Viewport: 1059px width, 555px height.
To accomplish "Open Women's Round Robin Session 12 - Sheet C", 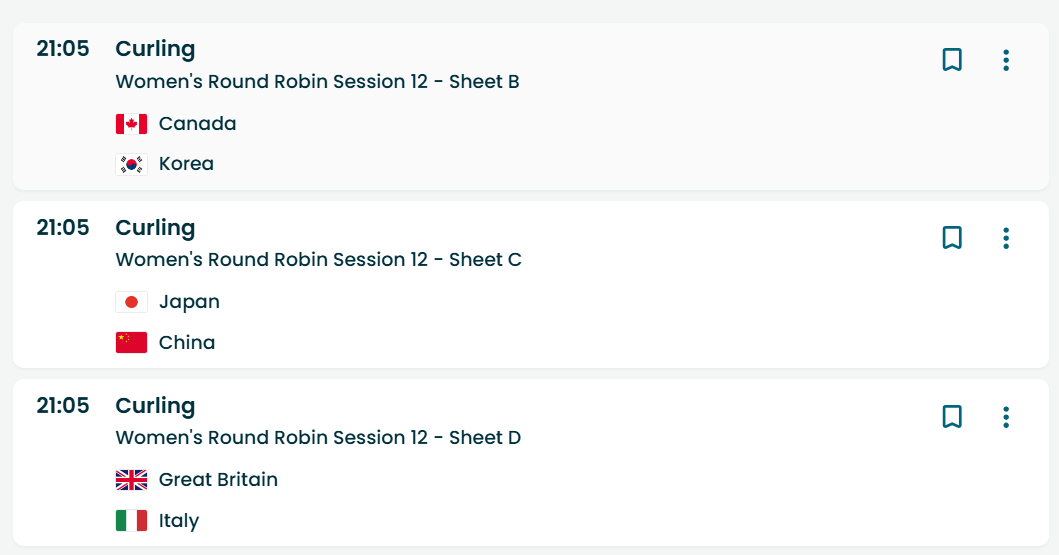I will point(318,260).
